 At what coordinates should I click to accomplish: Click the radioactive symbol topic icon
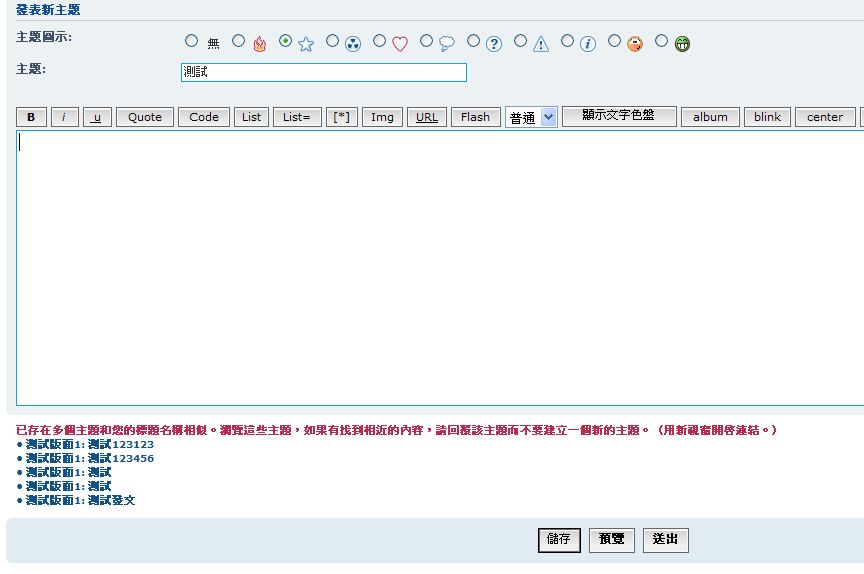pos(353,44)
